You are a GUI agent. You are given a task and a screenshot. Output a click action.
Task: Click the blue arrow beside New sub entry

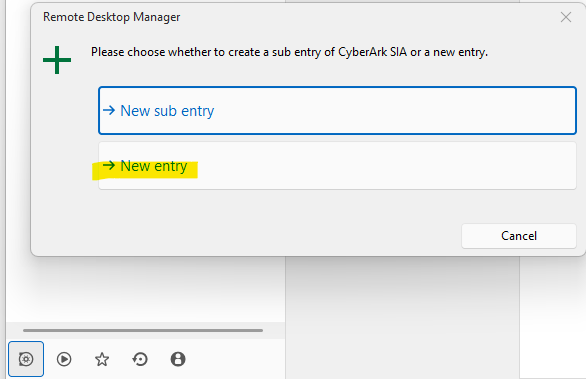click(109, 110)
